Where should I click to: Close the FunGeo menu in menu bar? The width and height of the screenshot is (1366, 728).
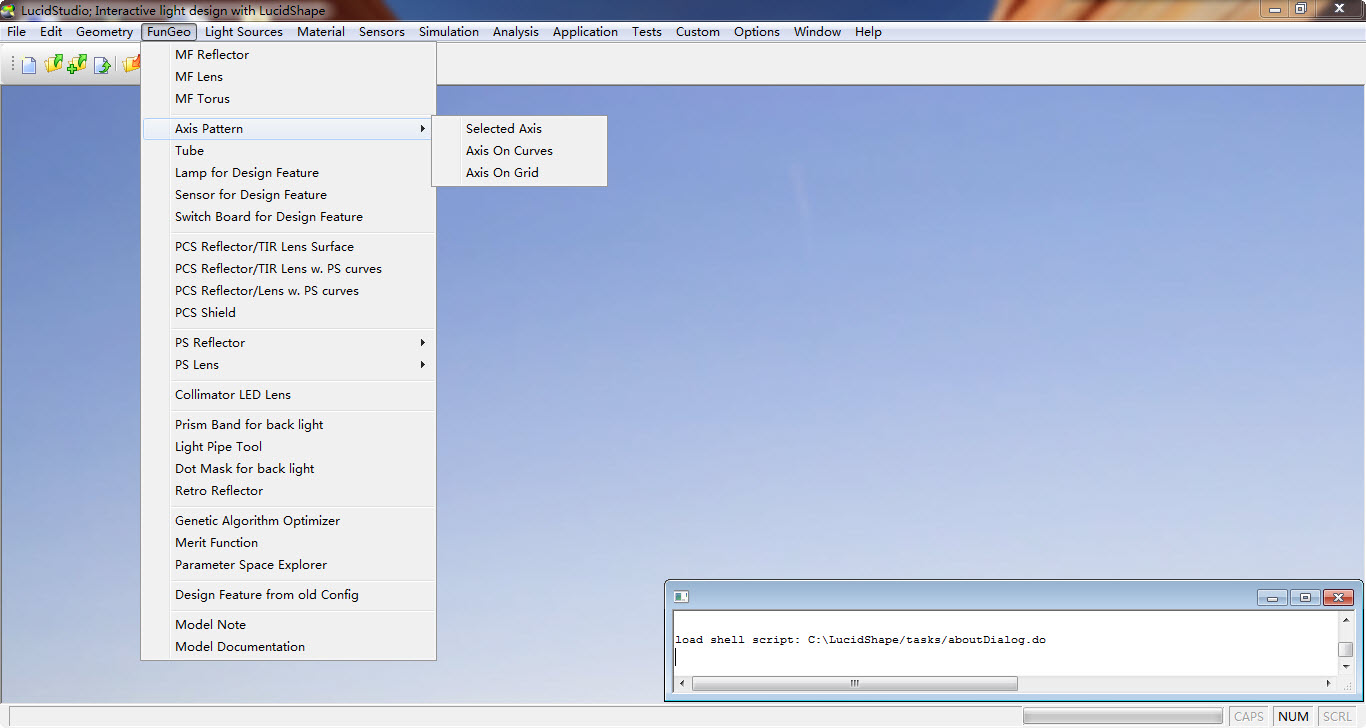coord(168,32)
